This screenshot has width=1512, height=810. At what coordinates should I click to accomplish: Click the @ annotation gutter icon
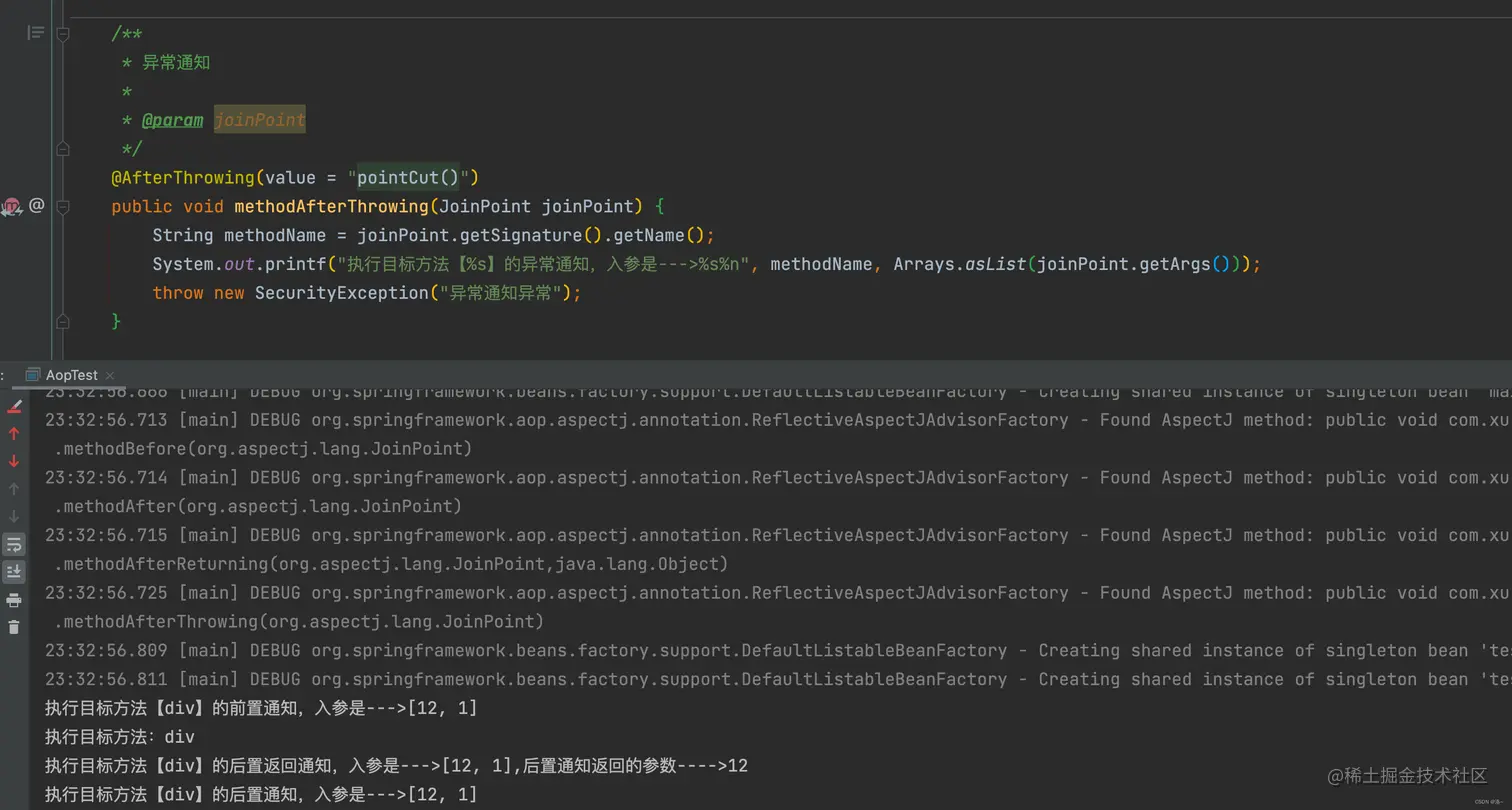[36, 205]
